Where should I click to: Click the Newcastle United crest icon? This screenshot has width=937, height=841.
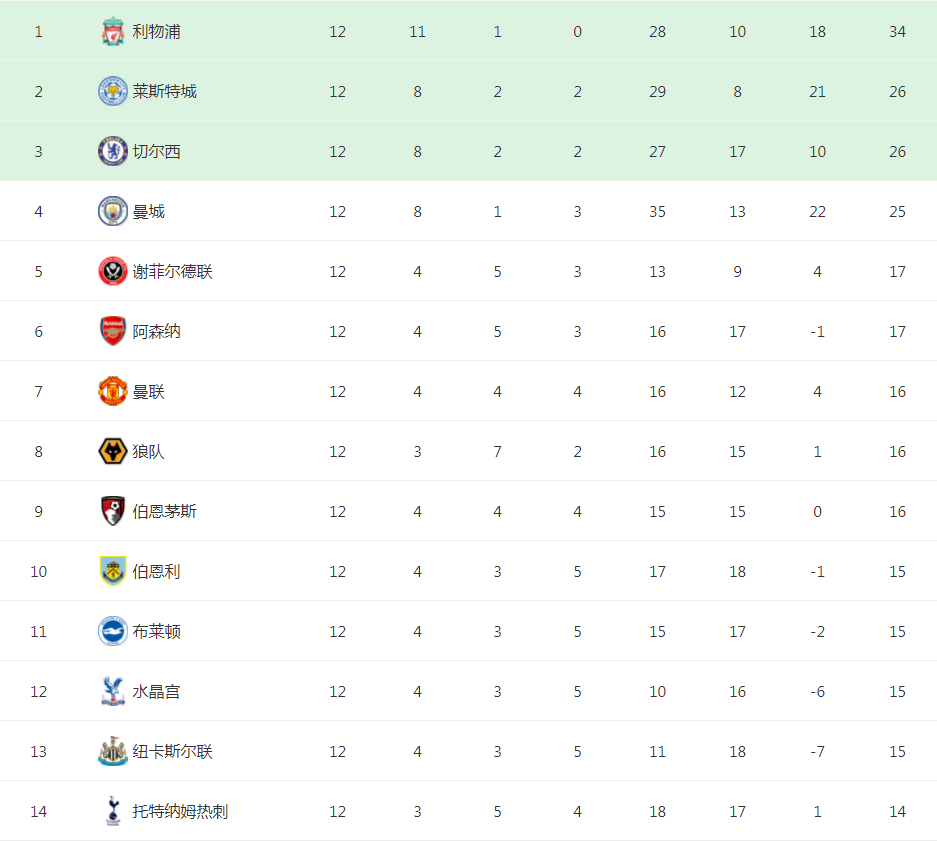click(x=112, y=751)
